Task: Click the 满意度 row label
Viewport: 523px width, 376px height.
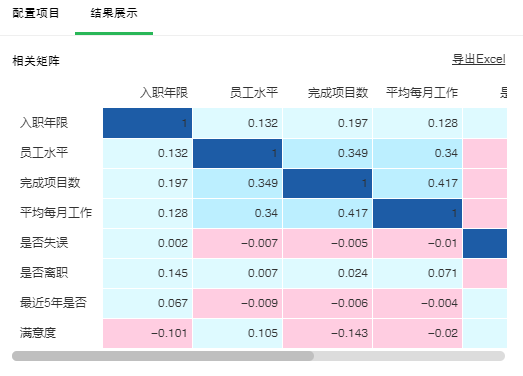Action: point(38,333)
